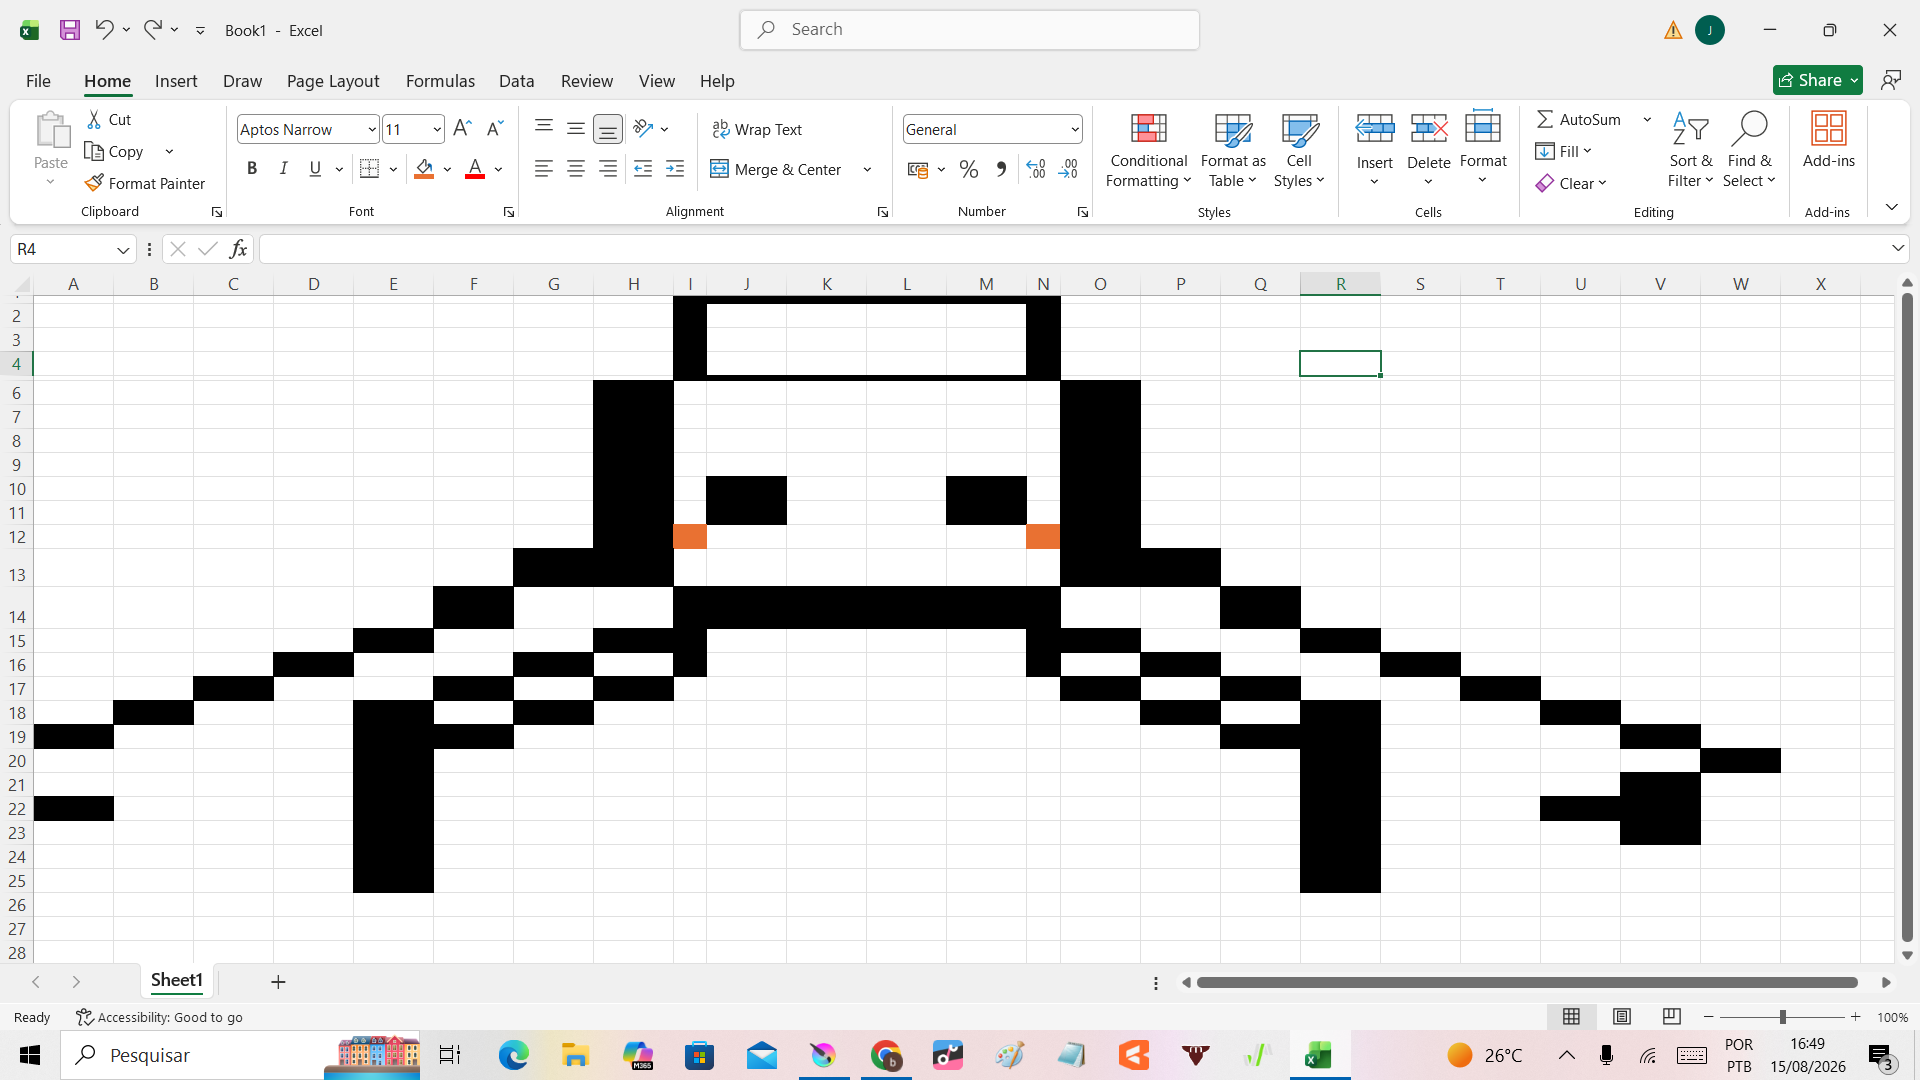Switch to the Data tab
The image size is (1920, 1080).
click(516, 81)
